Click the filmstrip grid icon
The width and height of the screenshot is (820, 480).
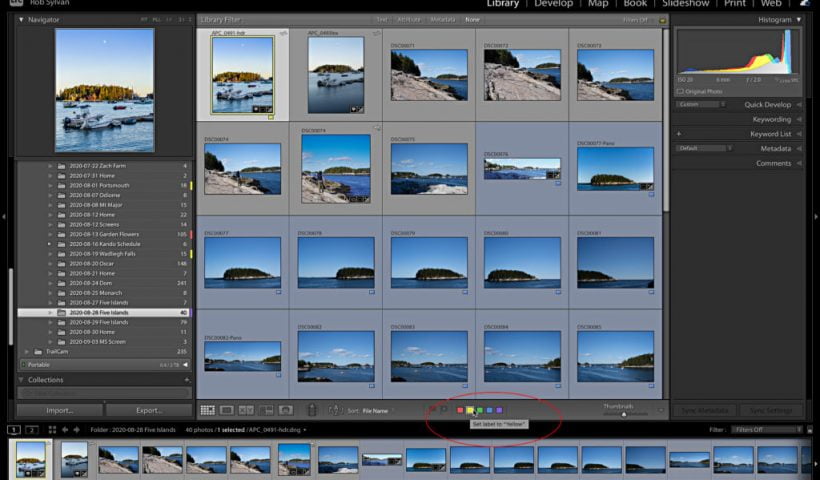(51, 430)
